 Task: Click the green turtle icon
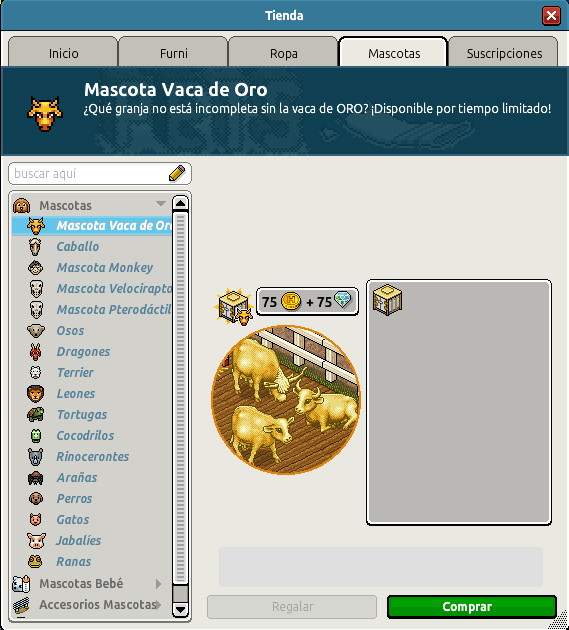click(x=35, y=415)
